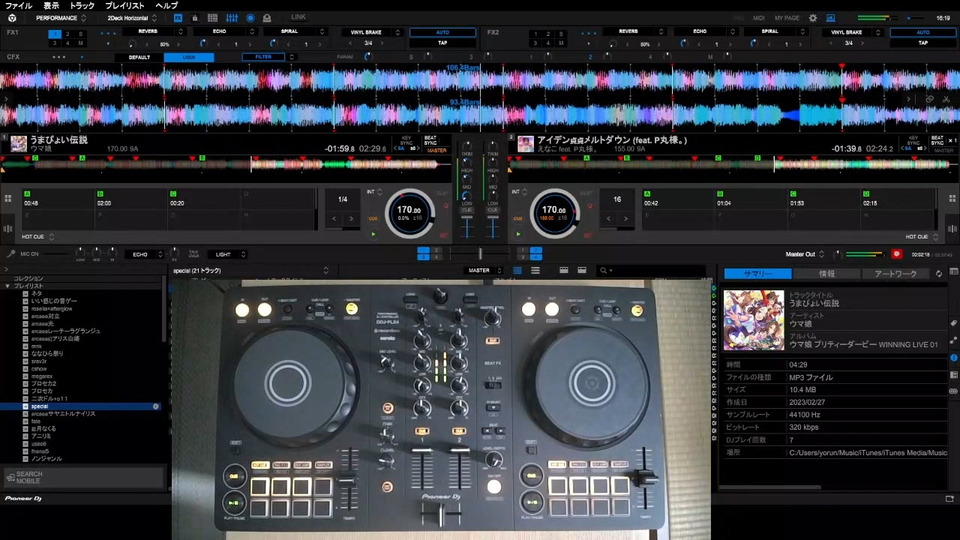Click deck 2 pad grid icon at right edge

952,198
